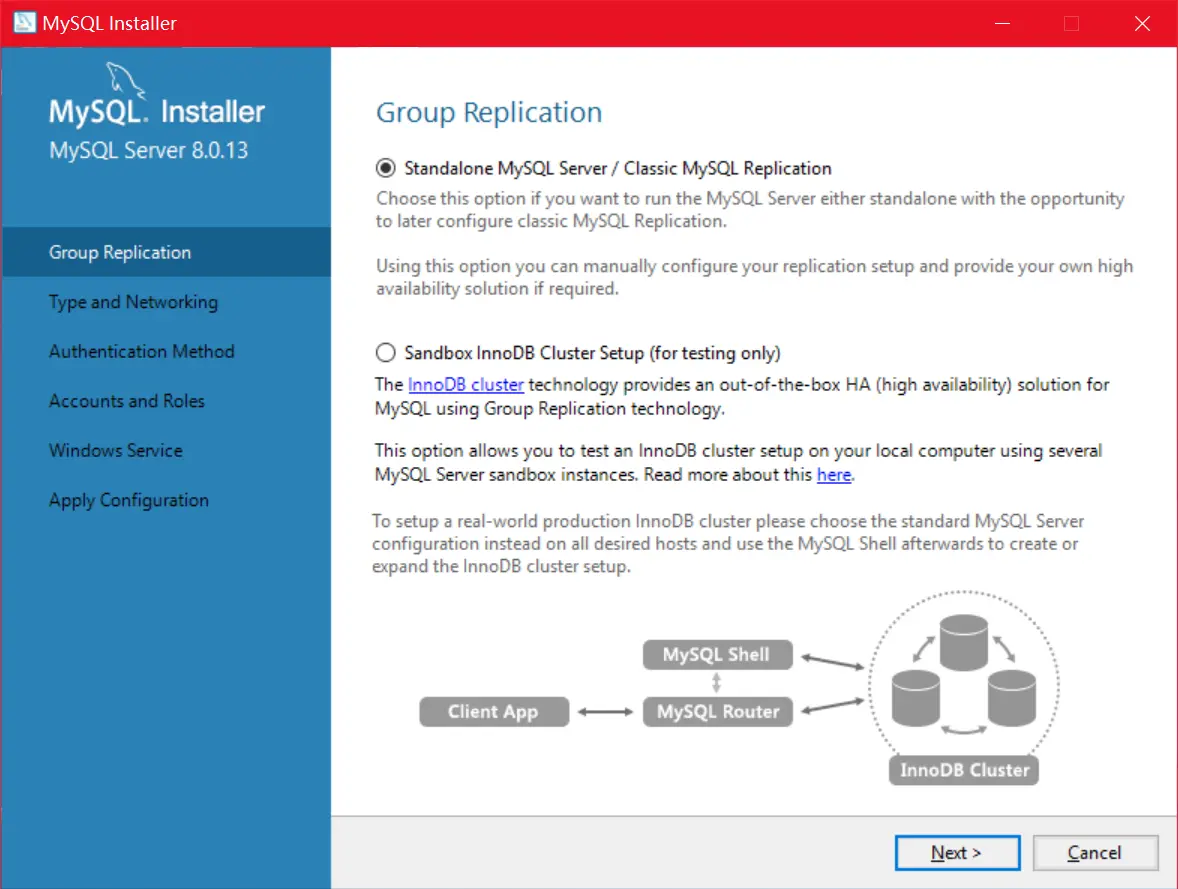Image resolution: width=1178 pixels, height=889 pixels.
Task: Select Standalone MySQL Server radio option
Action: tap(385, 168)
